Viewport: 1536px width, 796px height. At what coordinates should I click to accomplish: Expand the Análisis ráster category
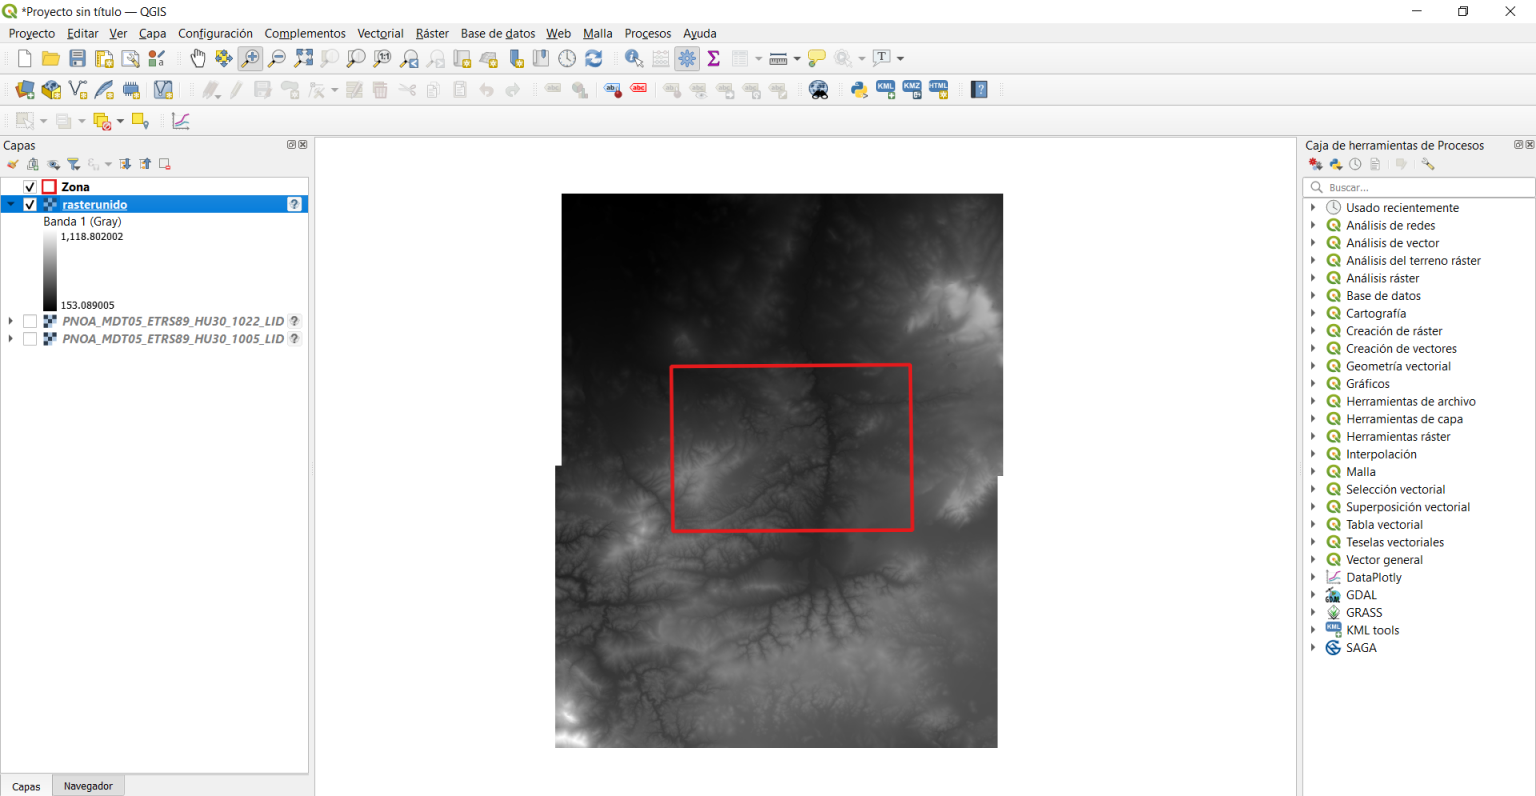(x=1313, y=278)
